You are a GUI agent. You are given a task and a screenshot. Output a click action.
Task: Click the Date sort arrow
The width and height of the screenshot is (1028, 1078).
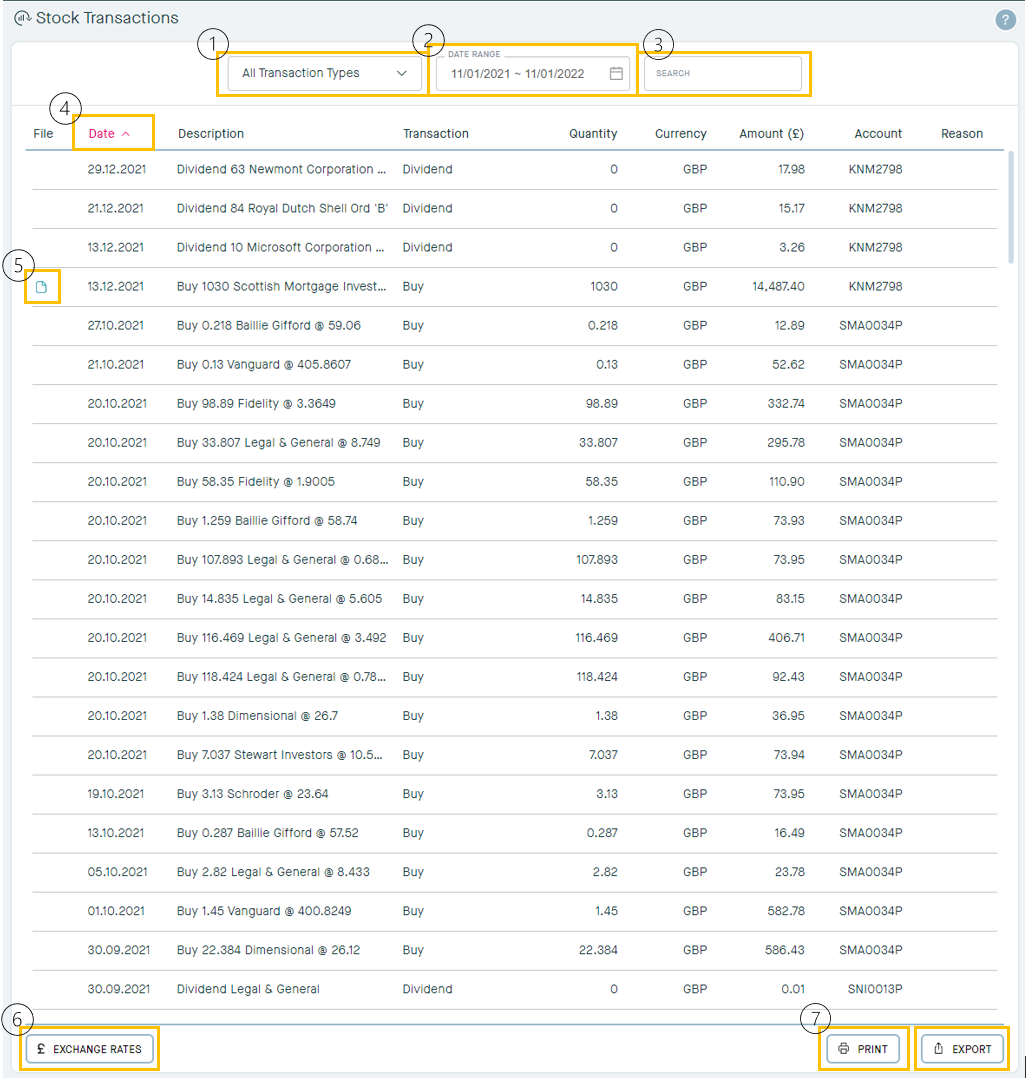point(126,134)
